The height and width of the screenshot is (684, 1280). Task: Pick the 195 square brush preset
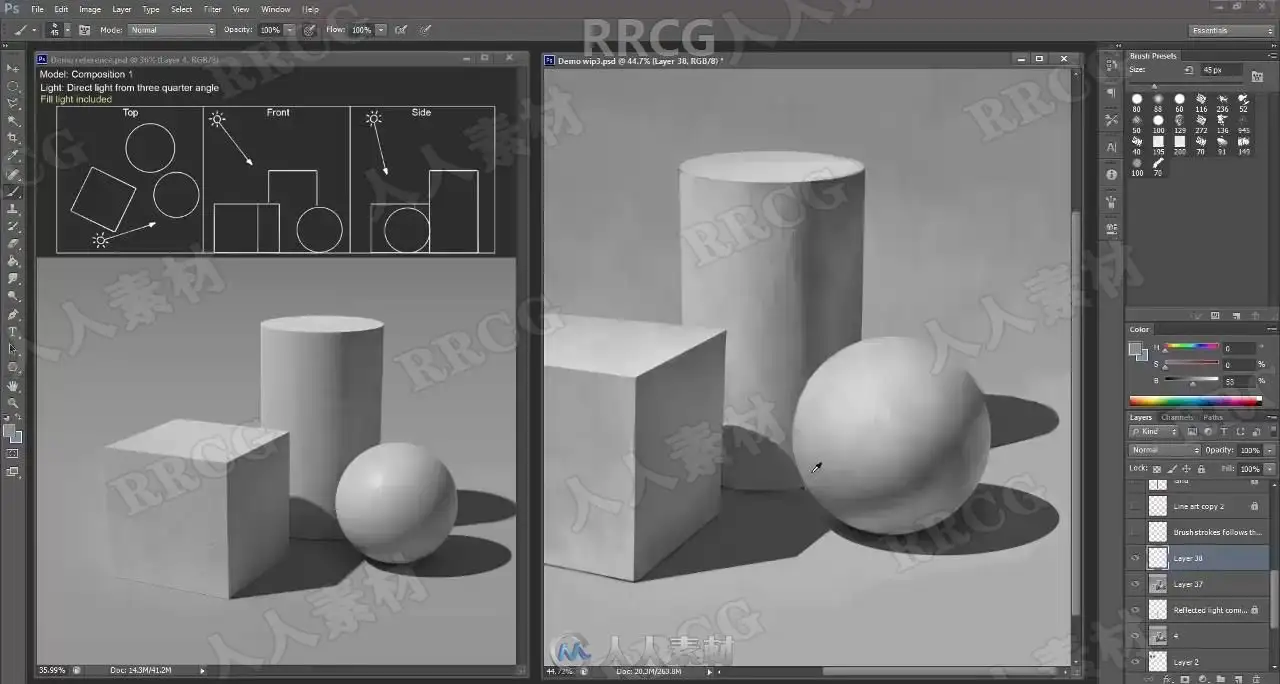coord(1158,143)
